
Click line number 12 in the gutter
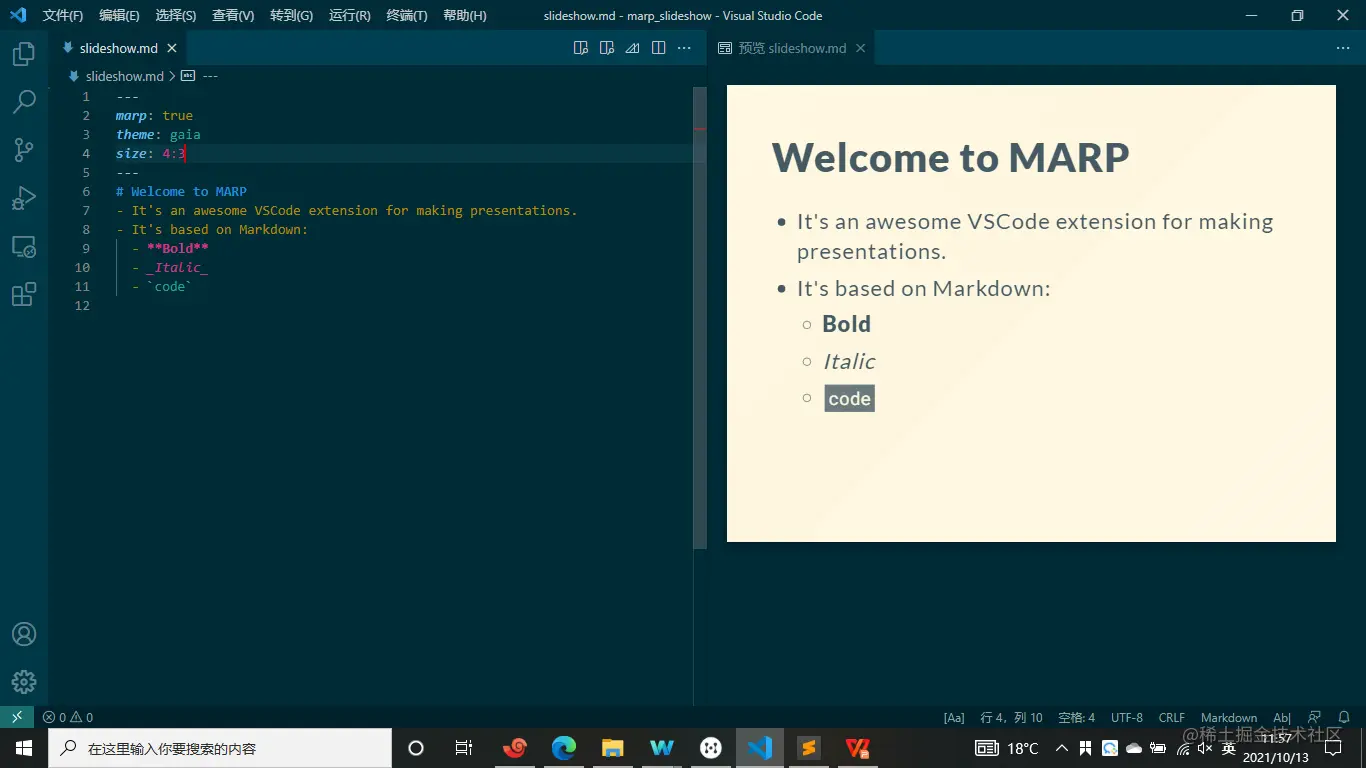(82, 305)
